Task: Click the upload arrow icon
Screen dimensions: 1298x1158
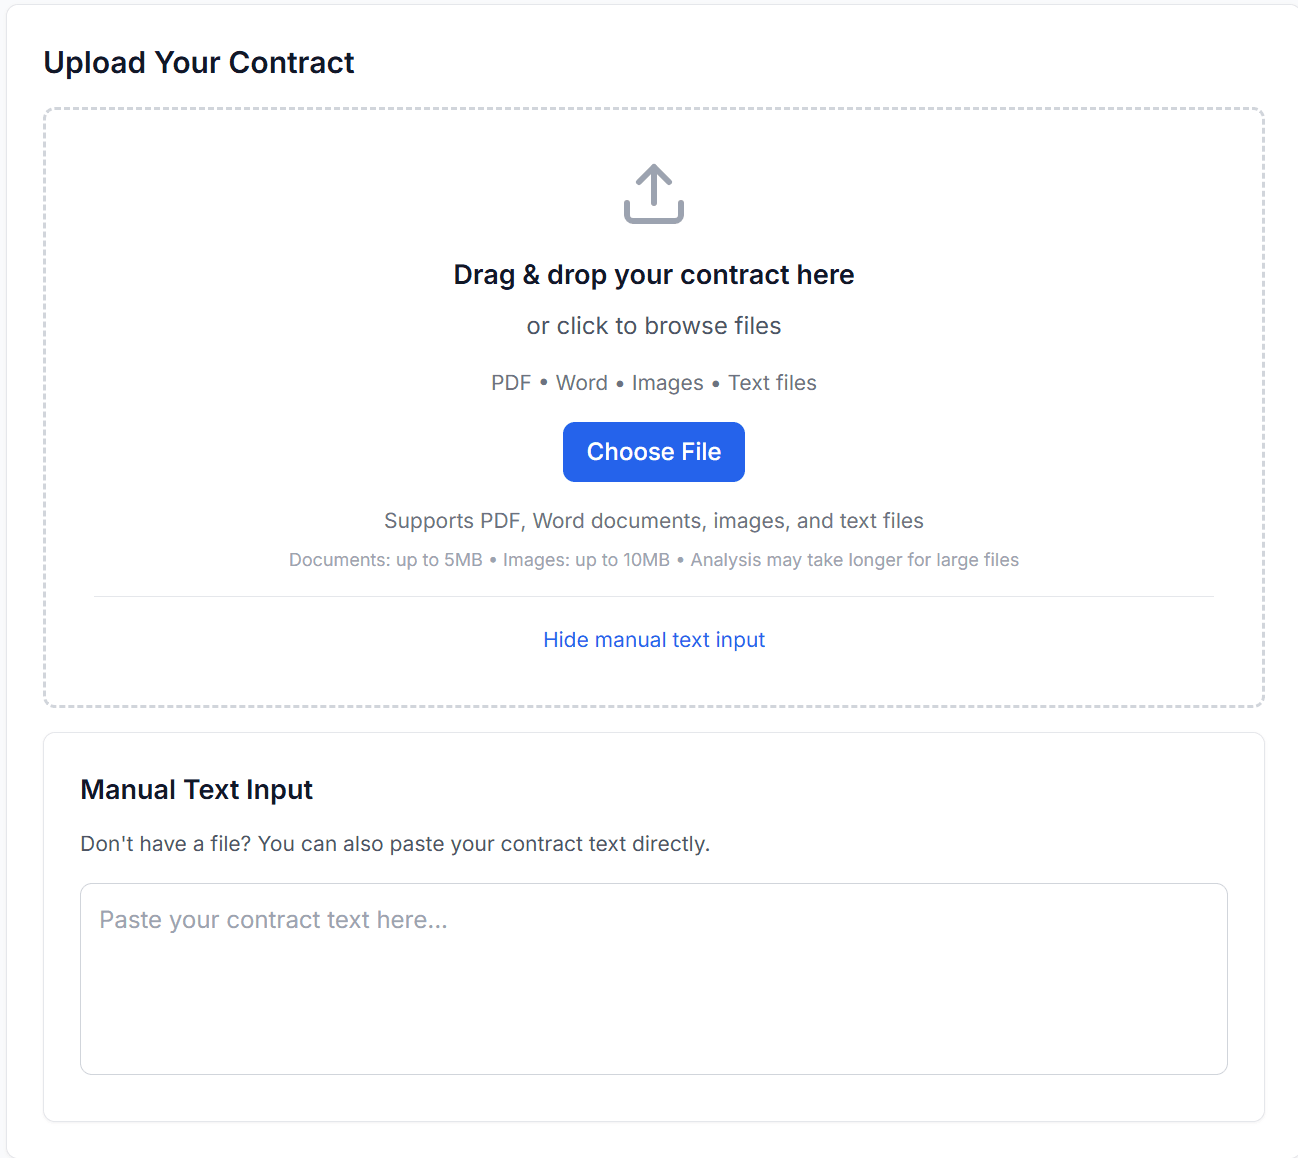Action: (x=653, y=193)
